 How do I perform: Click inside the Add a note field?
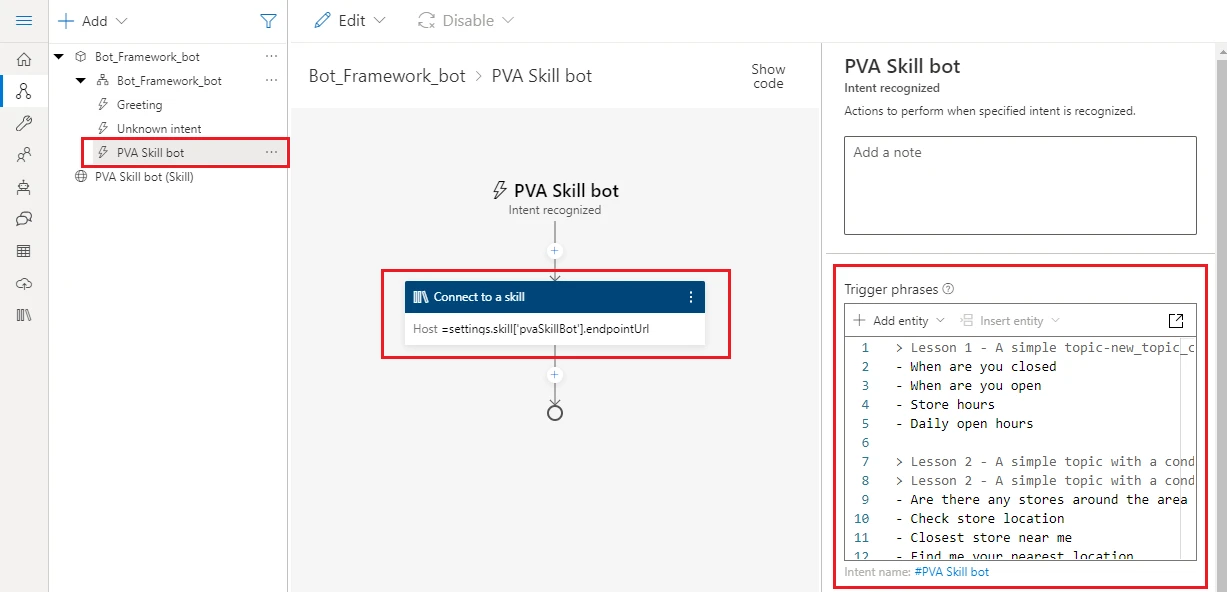(1019, 185)
